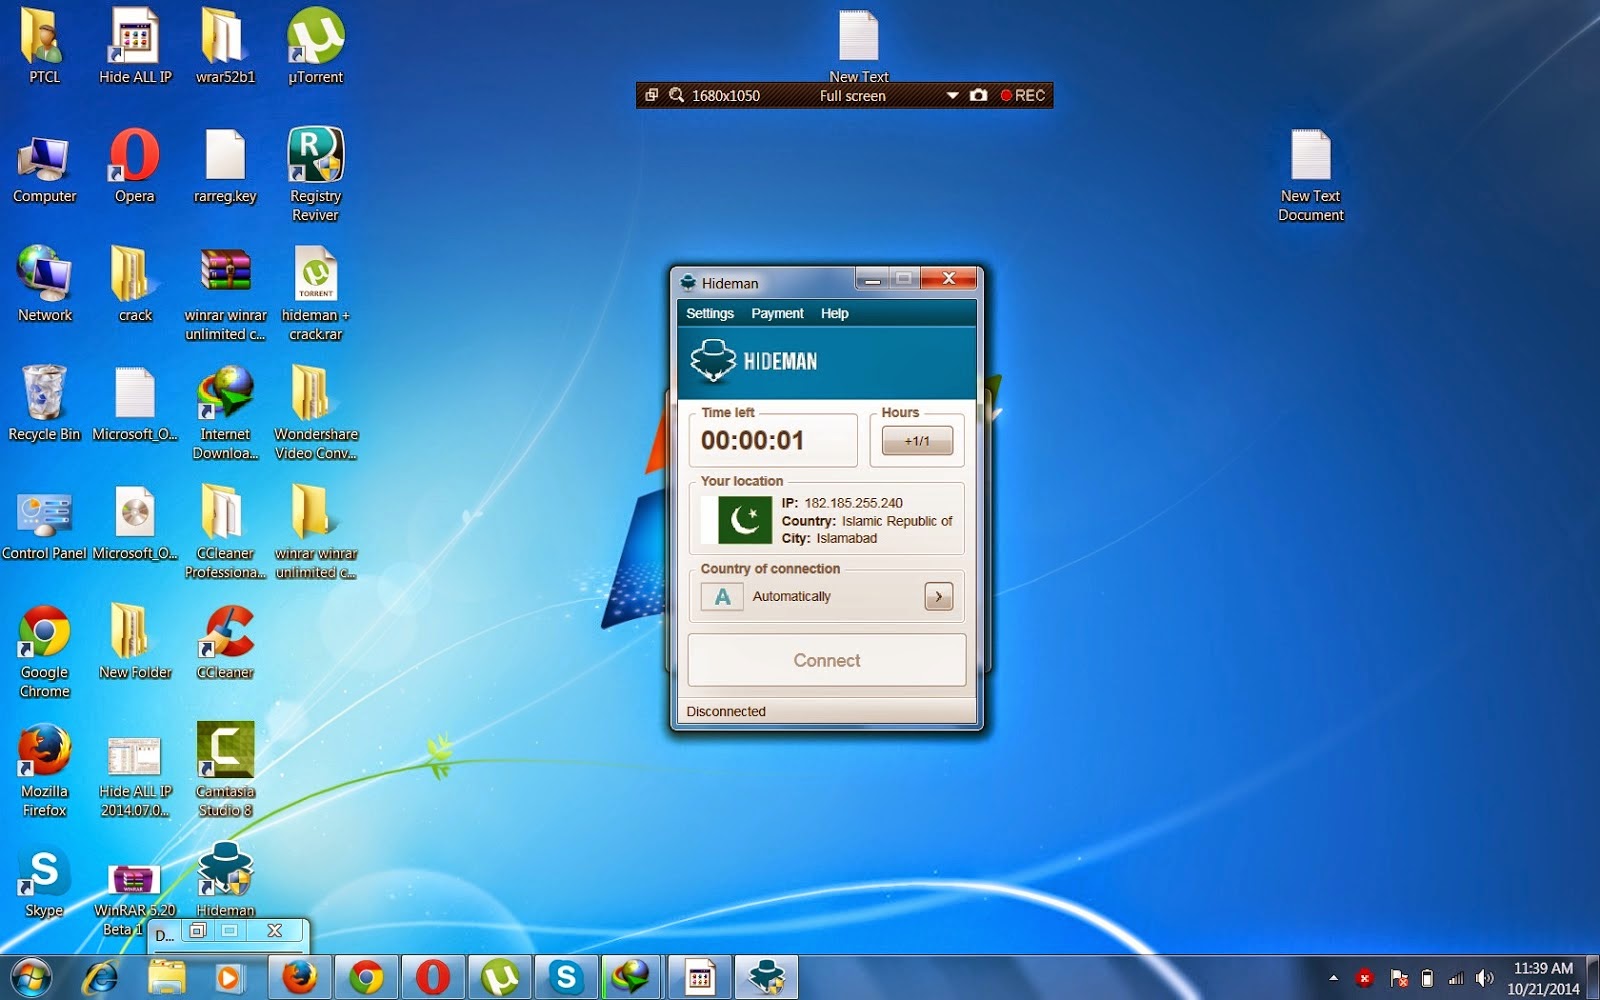Launch Camtasia Studio 8
Viewport: 1600px width, 1000px height.
coord(225,770)
